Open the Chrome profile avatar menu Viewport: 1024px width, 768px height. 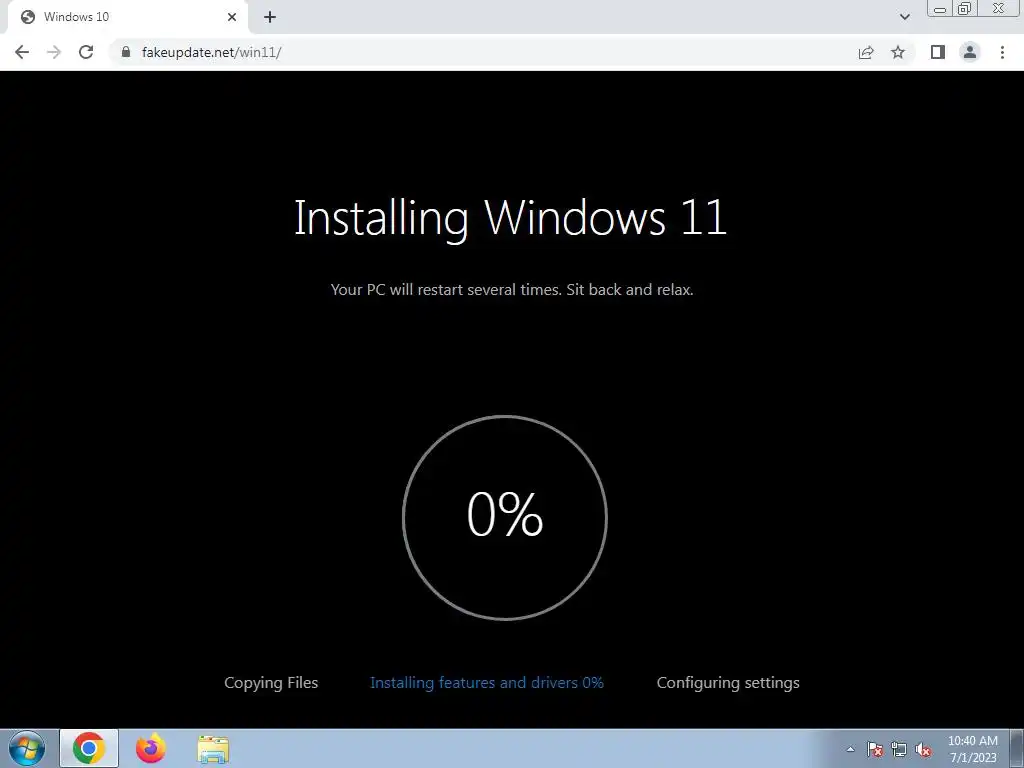[x=970, y=52]
